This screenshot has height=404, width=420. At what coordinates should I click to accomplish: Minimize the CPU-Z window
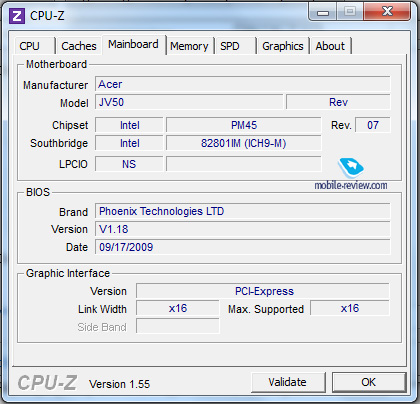tap(323, 12)
